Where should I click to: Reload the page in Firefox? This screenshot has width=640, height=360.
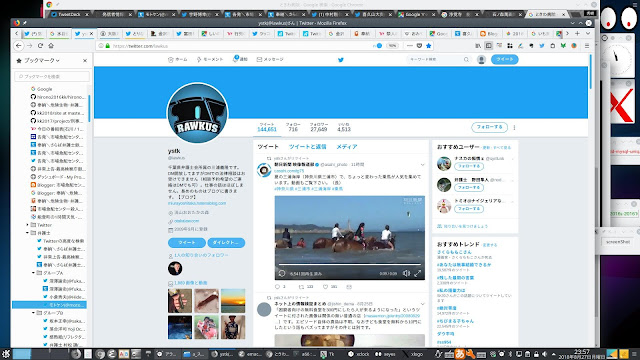[40, 46]
